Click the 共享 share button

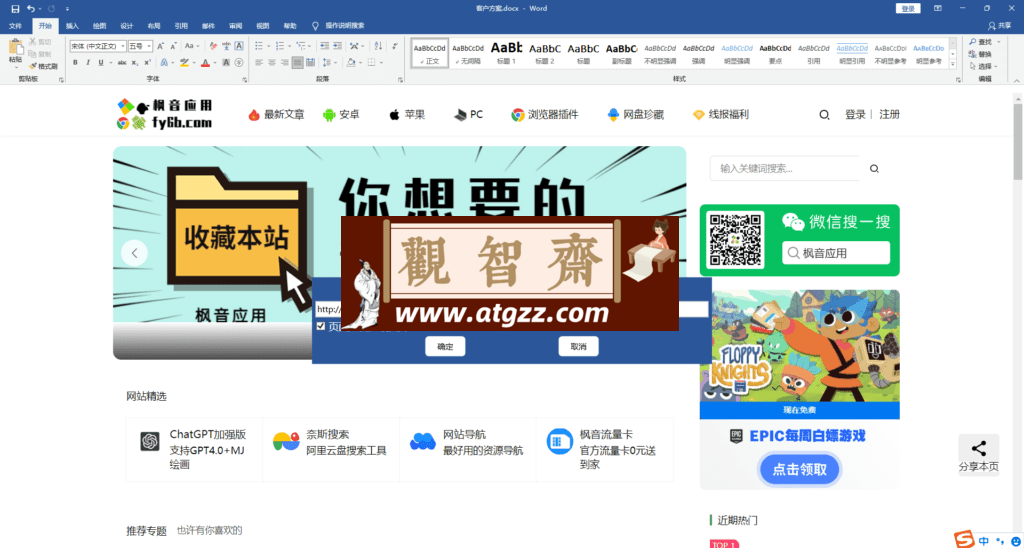pos(999,26)
